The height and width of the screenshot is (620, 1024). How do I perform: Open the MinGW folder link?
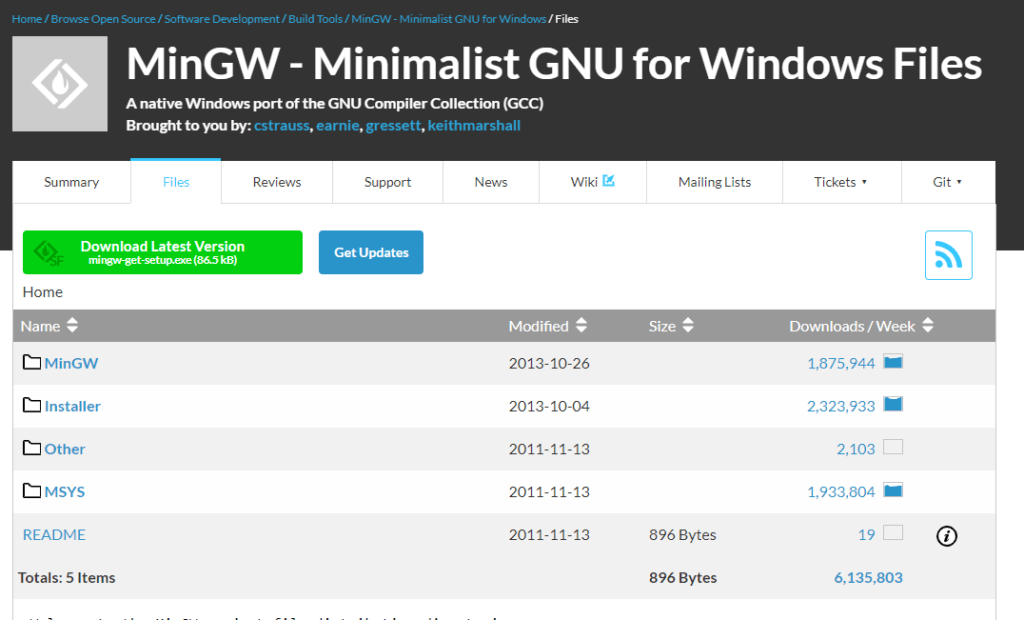point(71,363)
